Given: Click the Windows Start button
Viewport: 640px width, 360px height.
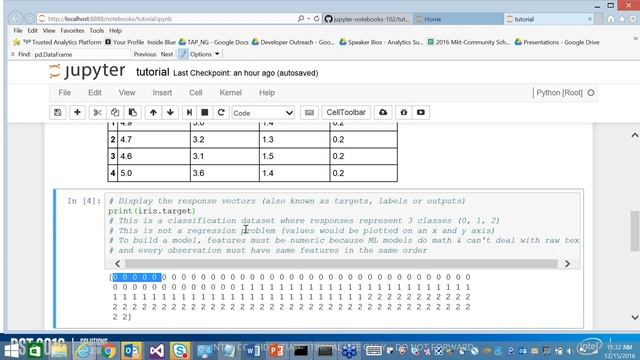Looking at the screenshot, I should (12, 351).
